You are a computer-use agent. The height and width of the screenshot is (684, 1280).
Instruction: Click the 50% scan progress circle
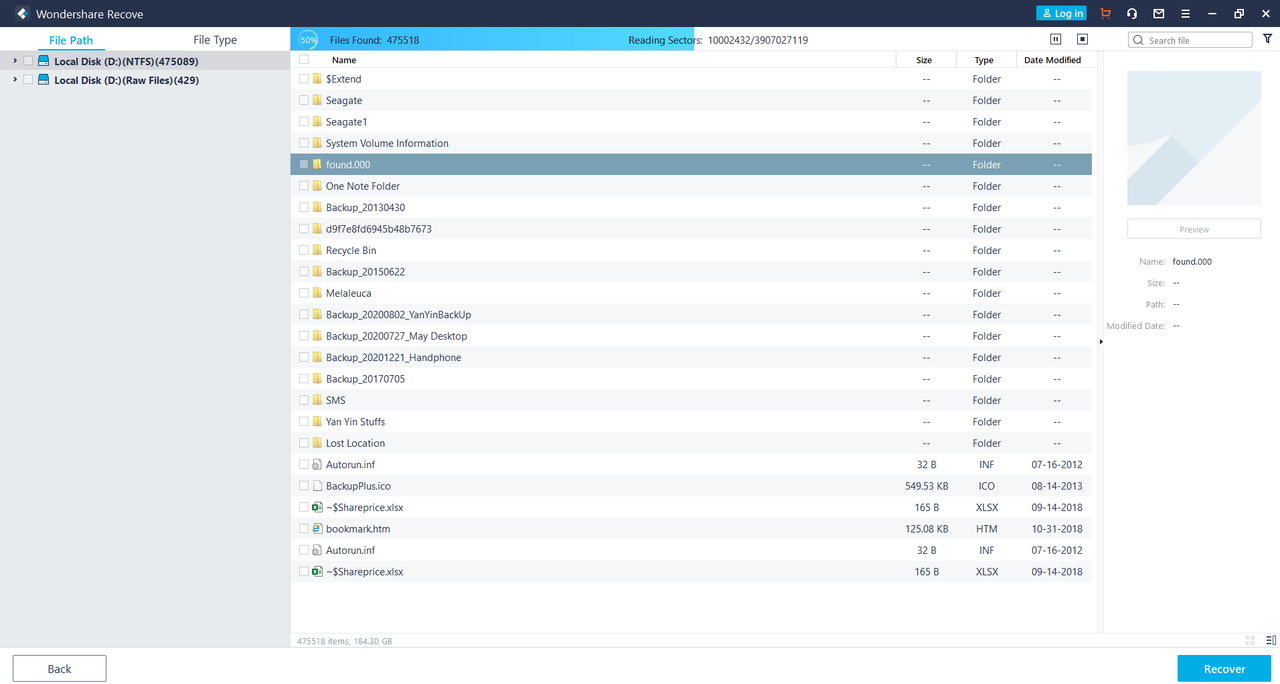308,40
